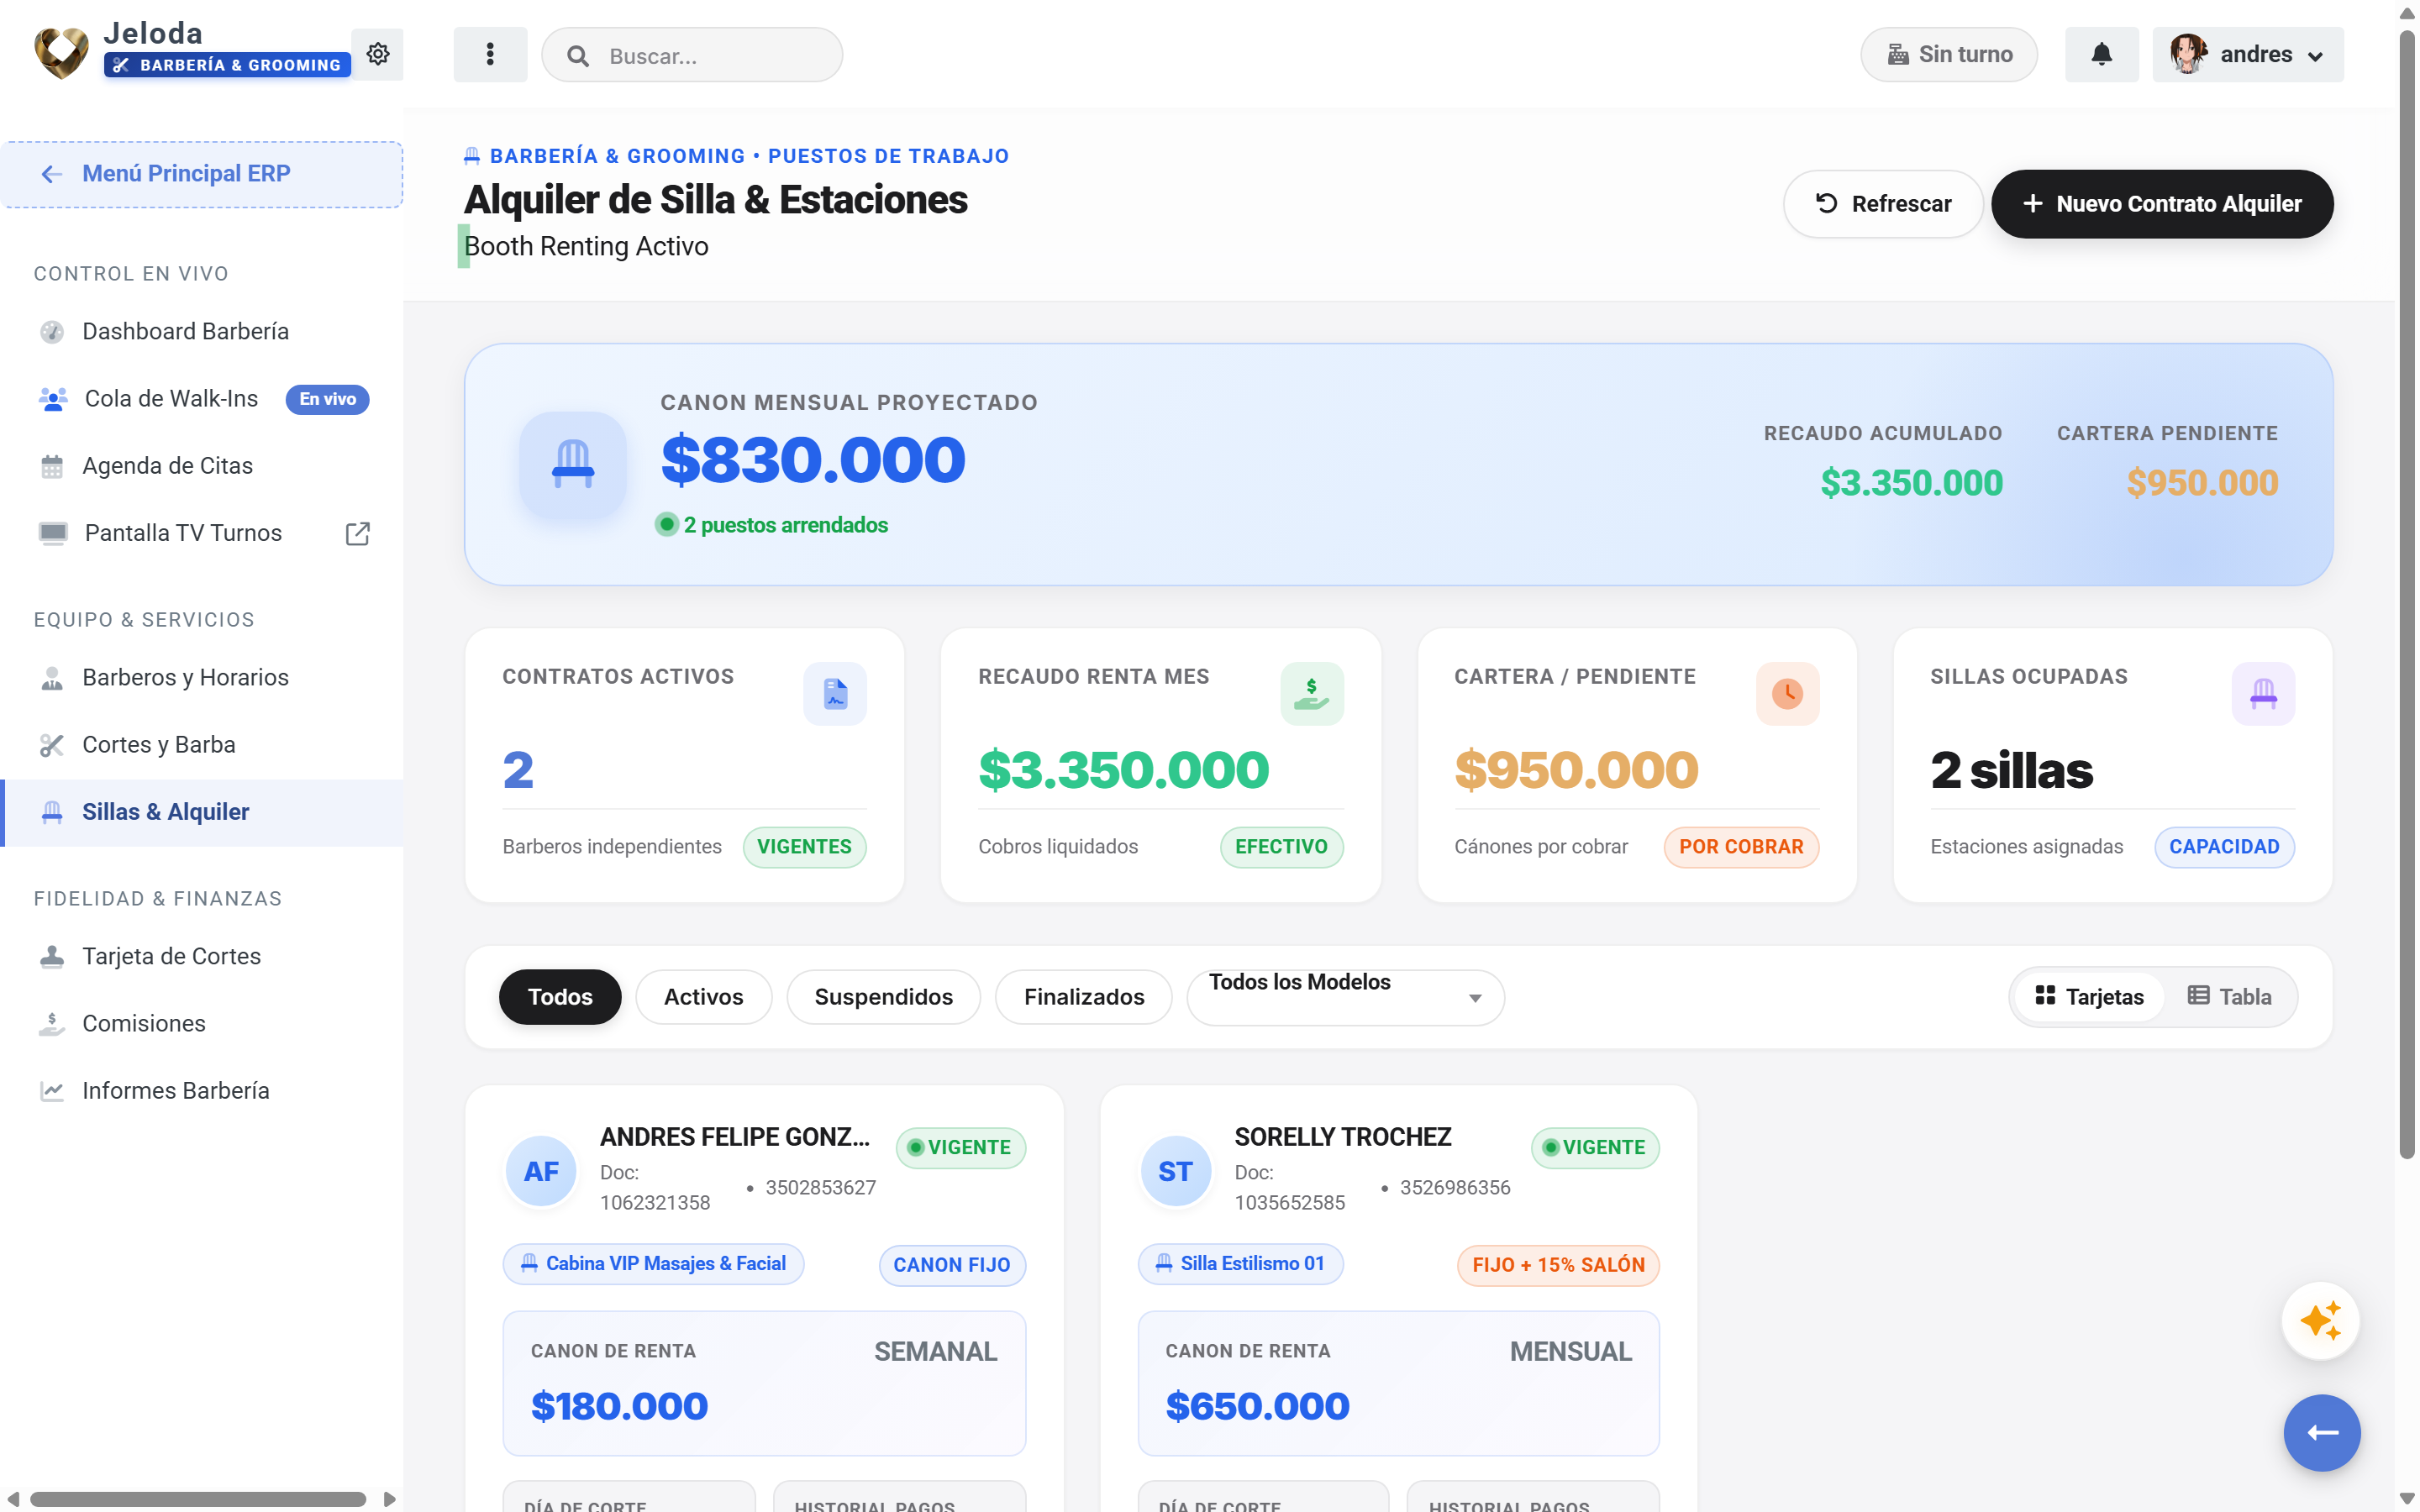Click the Pantalla TV Turnos monitor icon

tap(53, 533)
